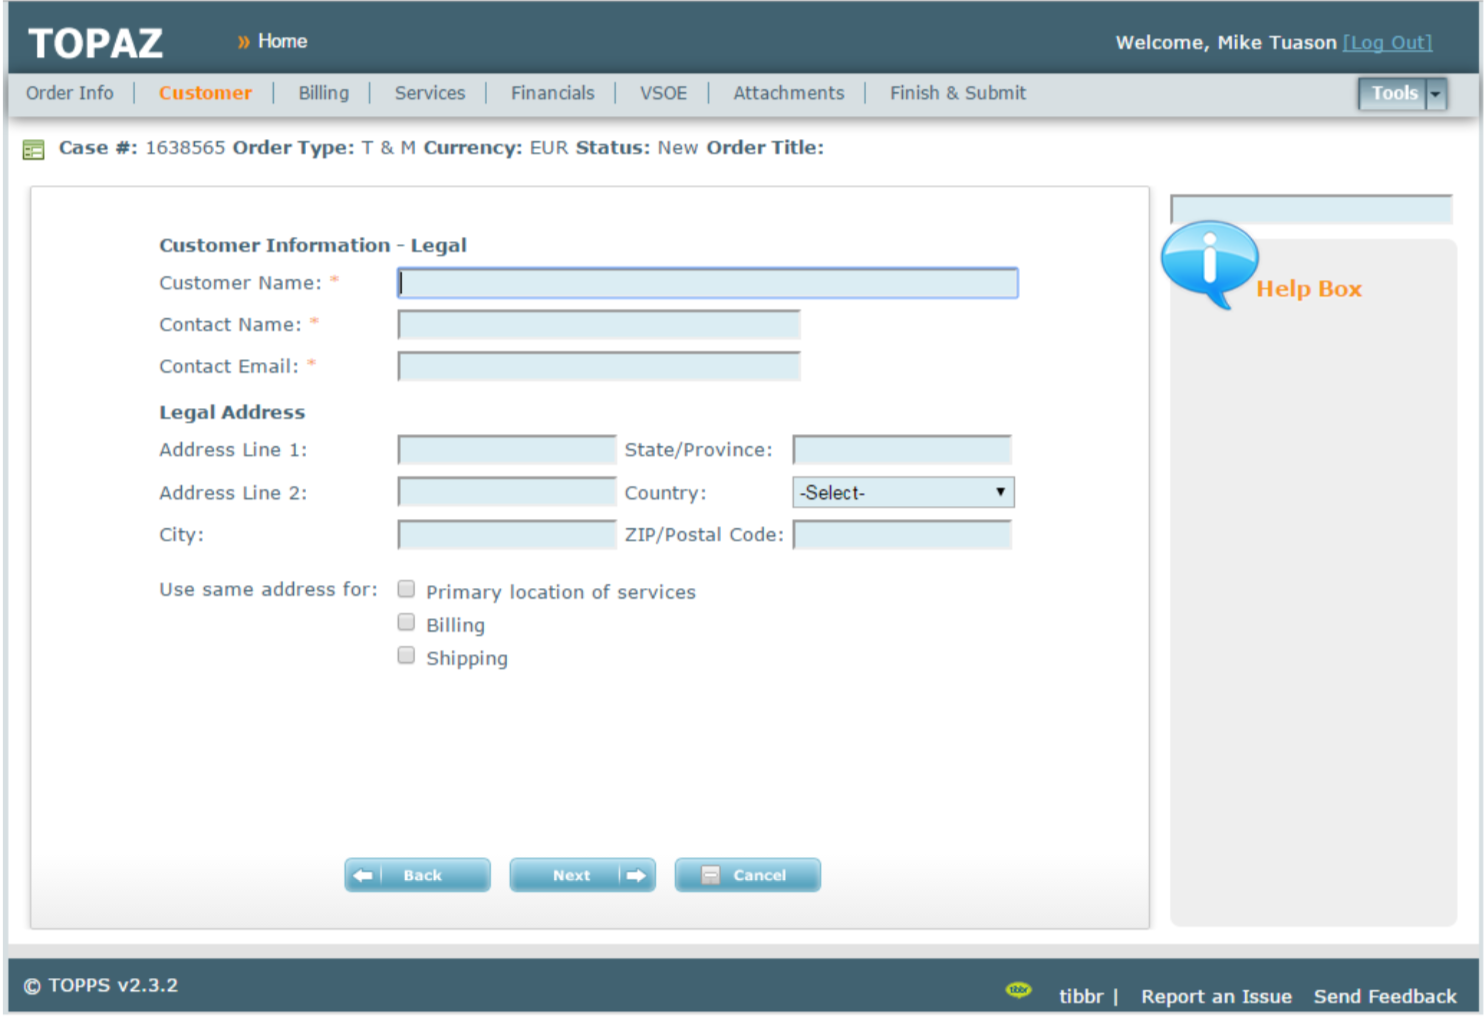The image size is (1484, 1016).
Task: Click the left arrow on Back button
Action: [x=363, y=876]
